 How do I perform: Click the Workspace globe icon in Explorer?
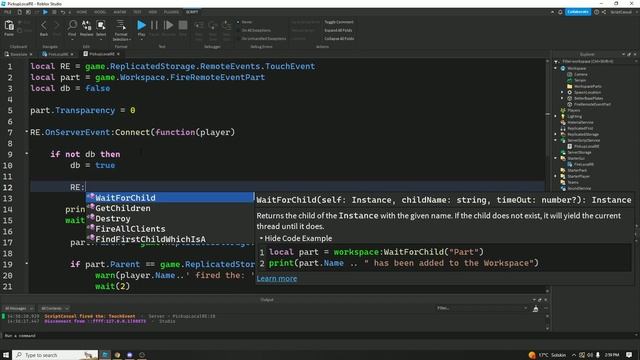(563, 69)
